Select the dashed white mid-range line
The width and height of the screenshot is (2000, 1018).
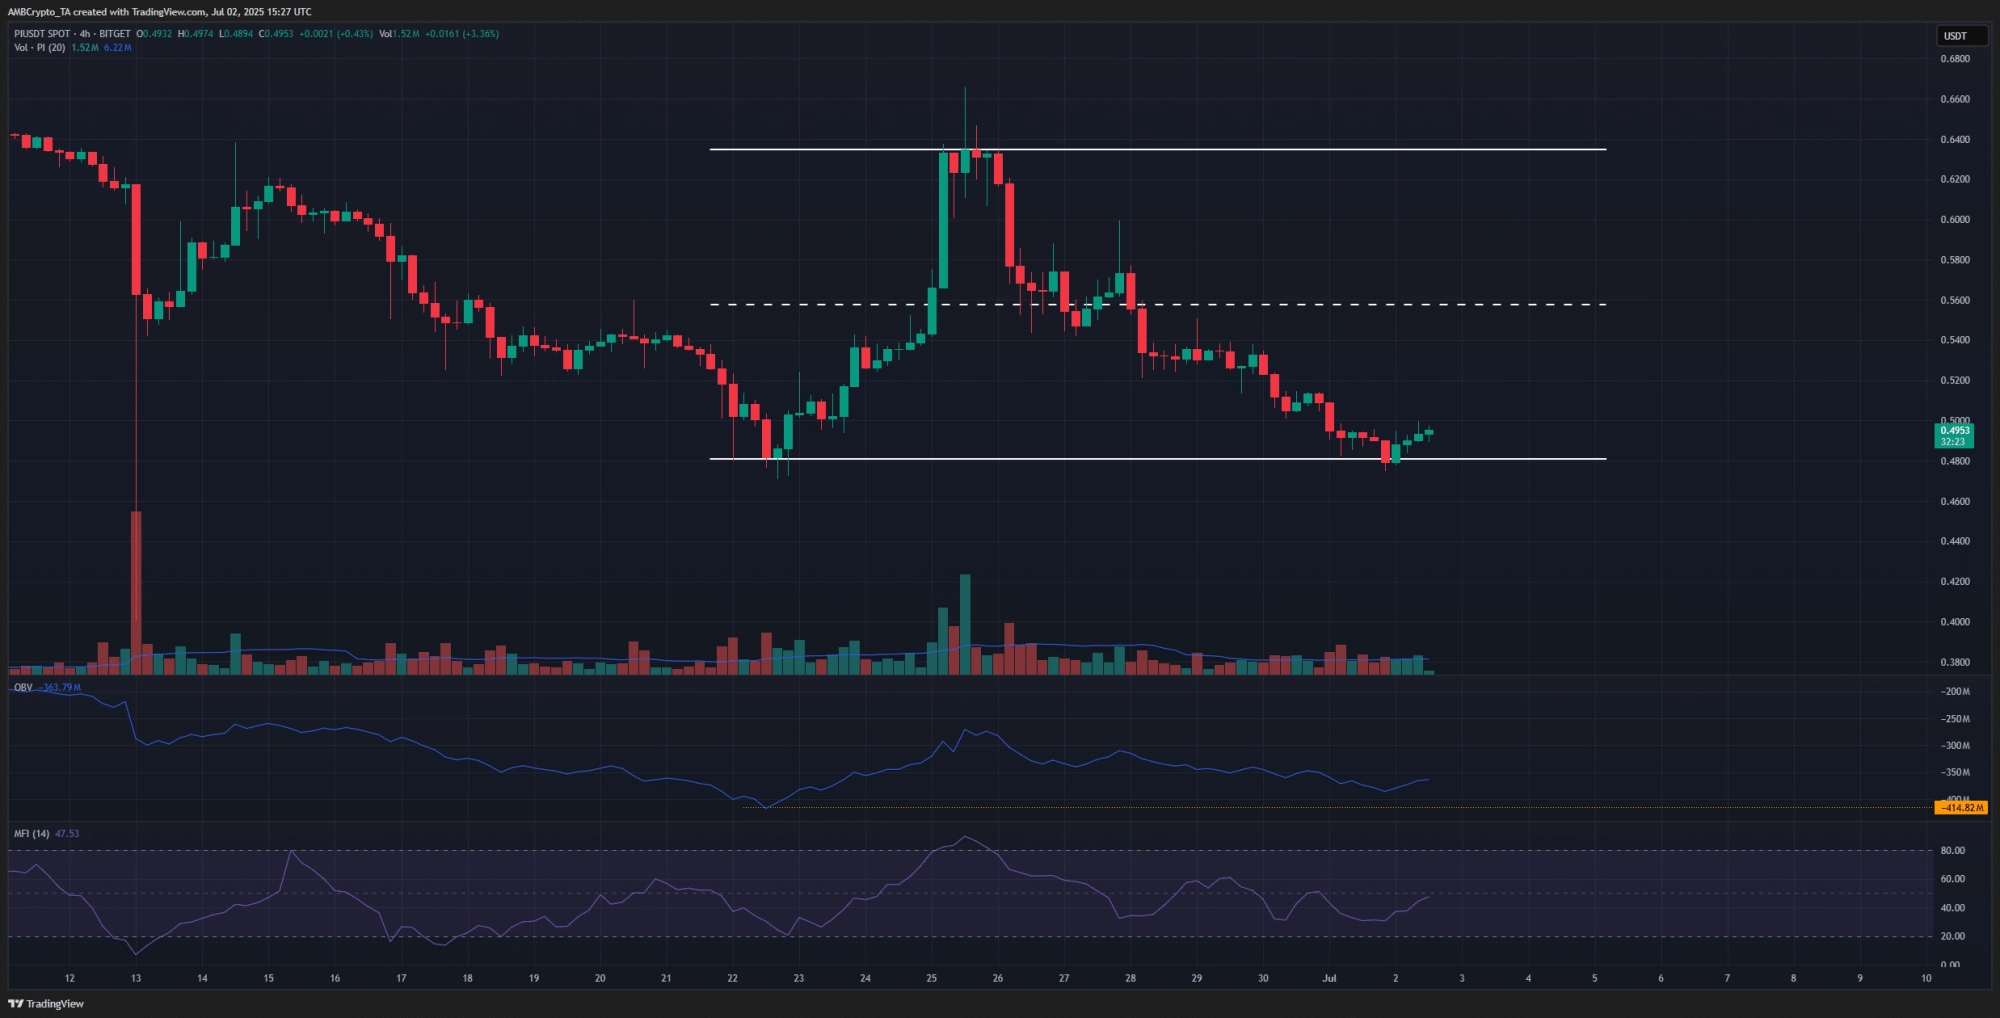pyautogui.click(x=1158, y=304)
